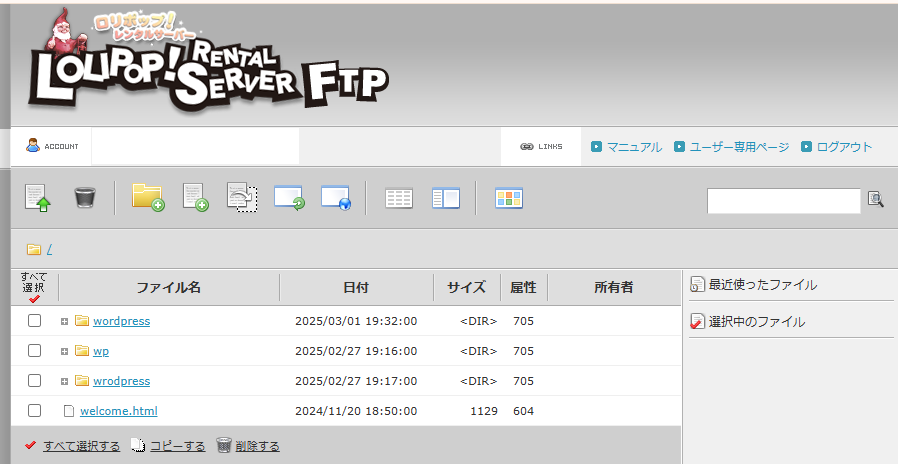Tick the checkbox for wordpress folder

[34, 321]
